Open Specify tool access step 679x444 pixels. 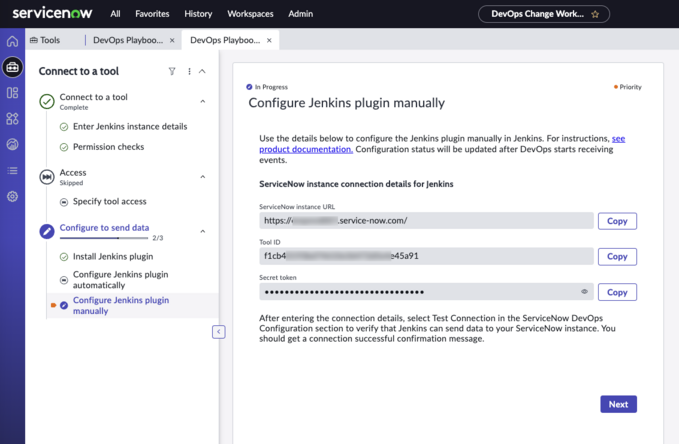(x=110, y=201)
